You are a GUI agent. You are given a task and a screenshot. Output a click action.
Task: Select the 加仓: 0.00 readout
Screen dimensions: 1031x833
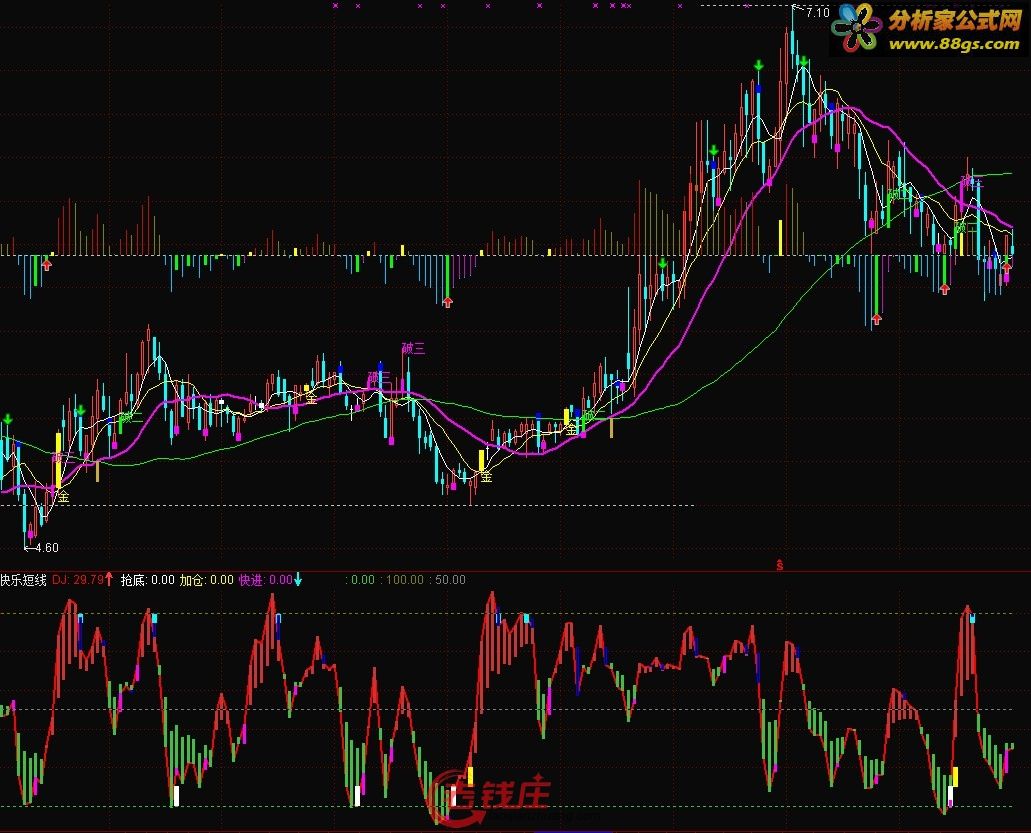pyautogui.click(x=206, y=580)
